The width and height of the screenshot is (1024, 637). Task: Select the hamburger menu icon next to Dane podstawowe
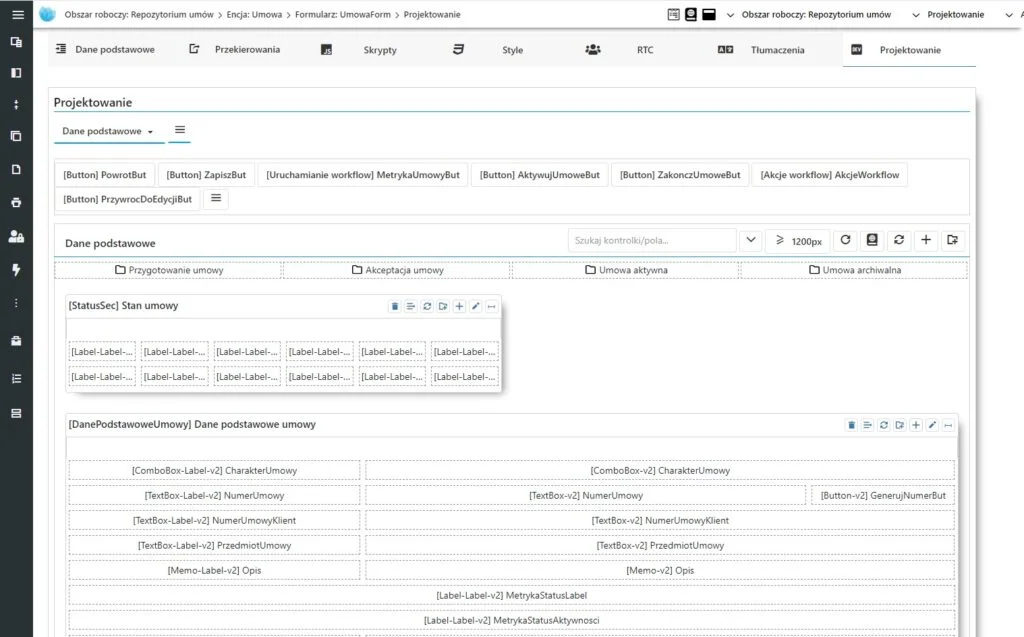(178, 130)
